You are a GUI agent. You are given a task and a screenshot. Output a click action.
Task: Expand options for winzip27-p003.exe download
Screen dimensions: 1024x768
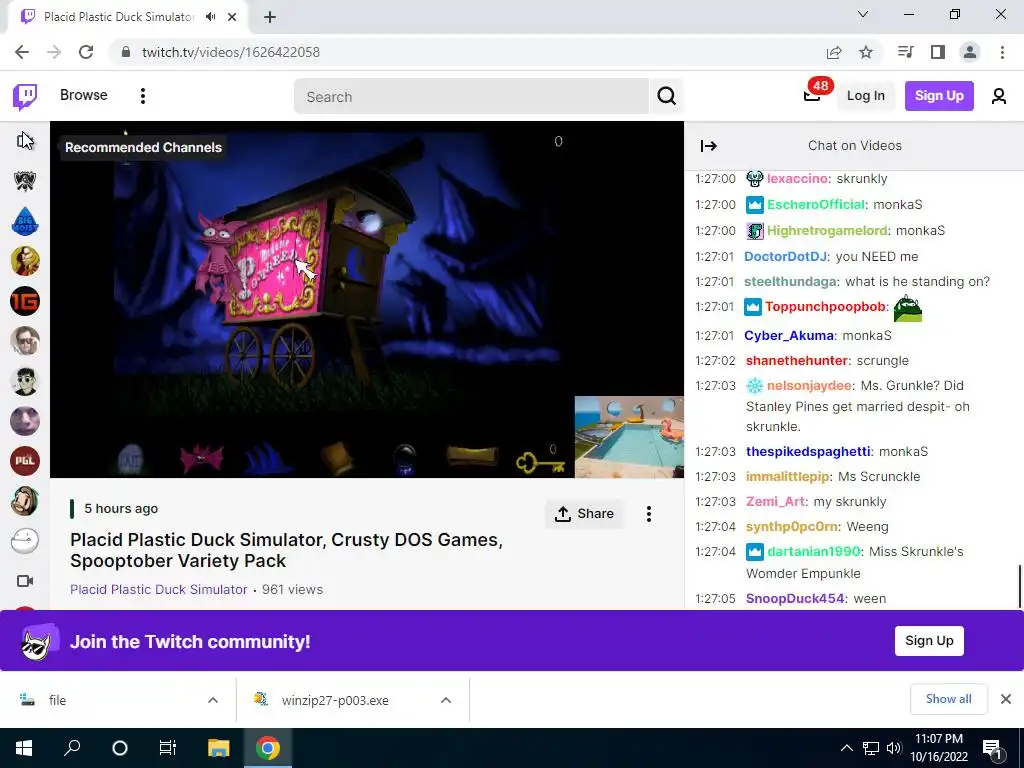click(x=446, y=700)
